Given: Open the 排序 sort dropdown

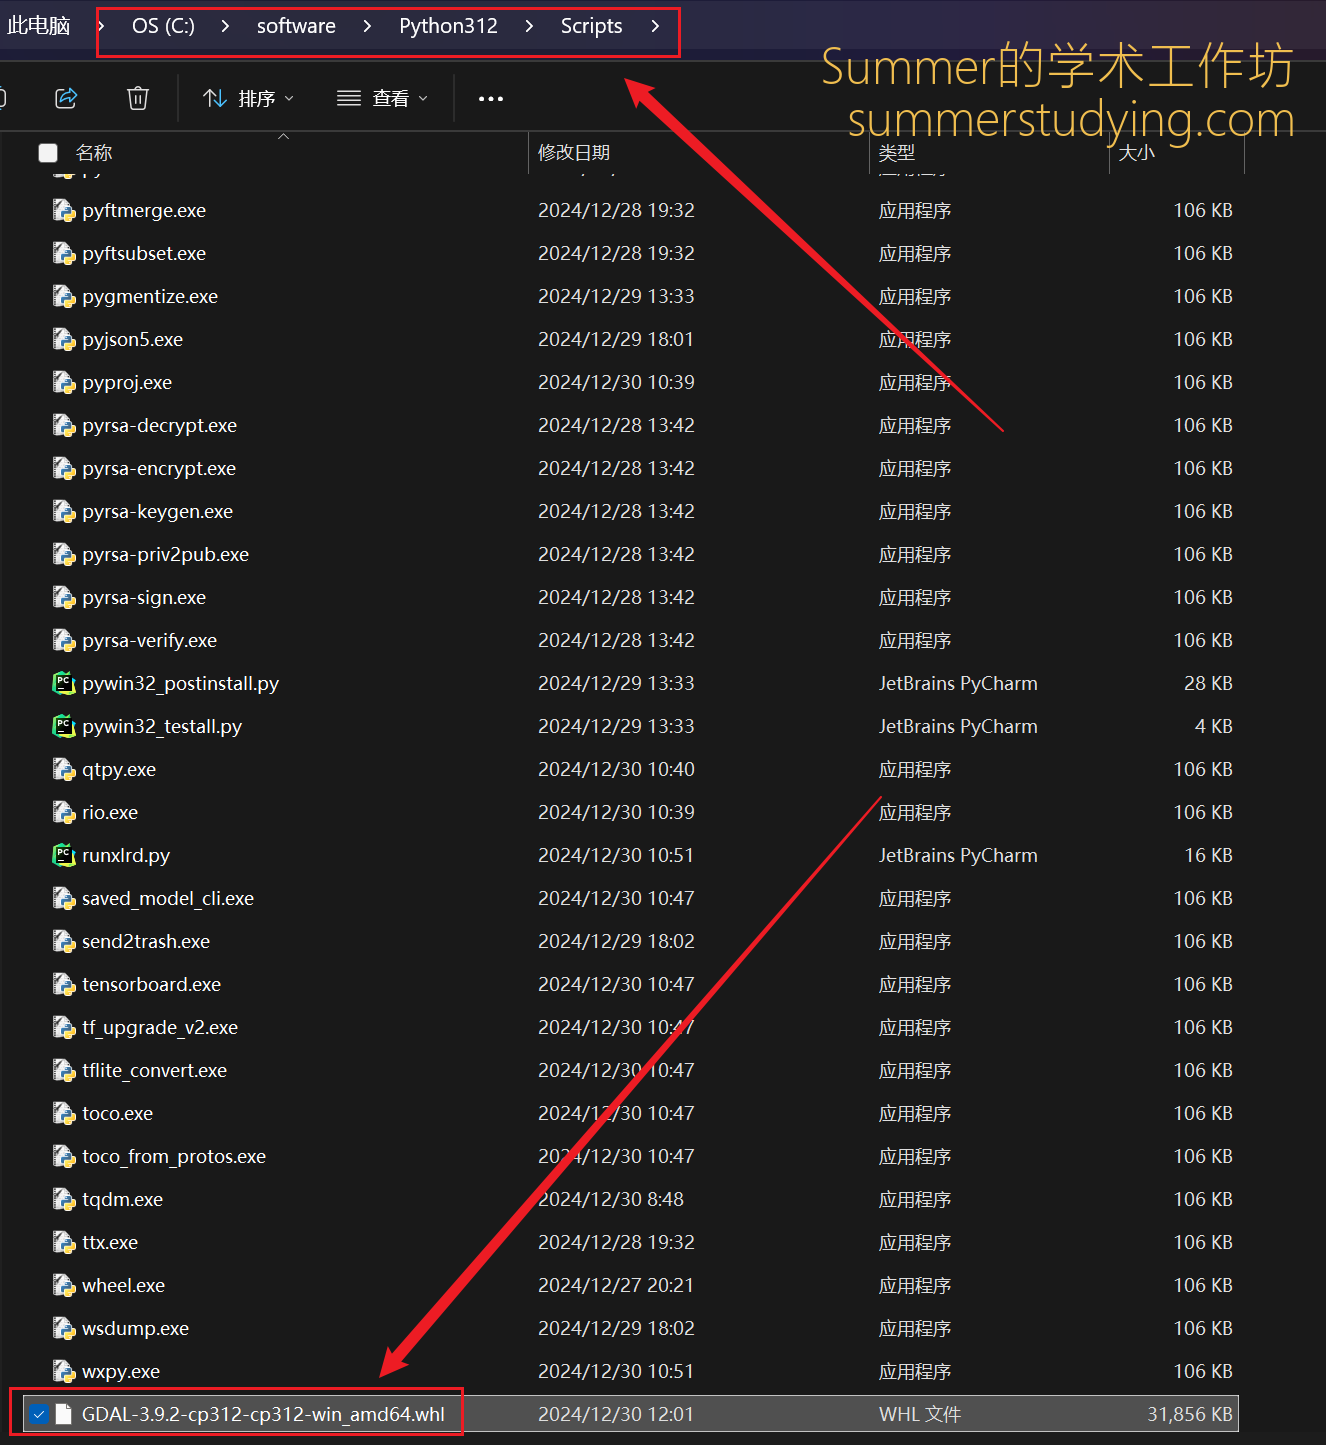Looking at the screenshot, I should pos(248,98).
